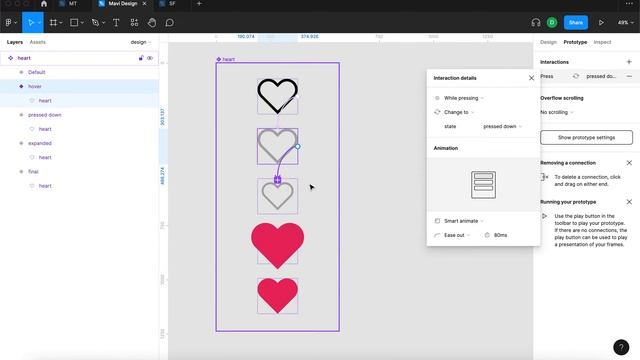Click the blue connection node on hover heart
640x360 pixels.
point(298,147)
